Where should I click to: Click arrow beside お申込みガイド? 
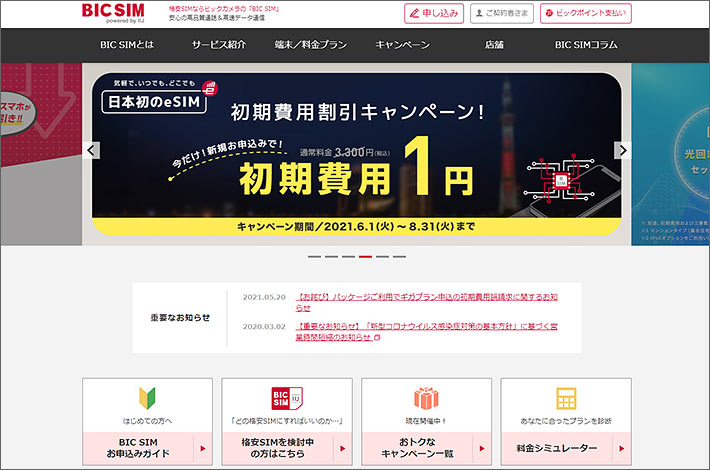(203, 448)
